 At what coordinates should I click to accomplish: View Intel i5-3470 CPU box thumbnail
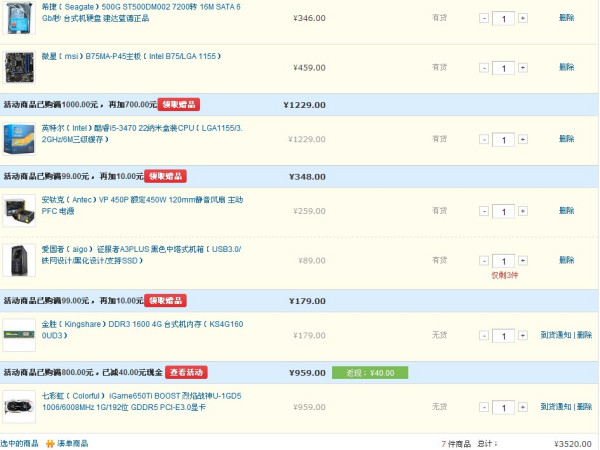[19, 139]
